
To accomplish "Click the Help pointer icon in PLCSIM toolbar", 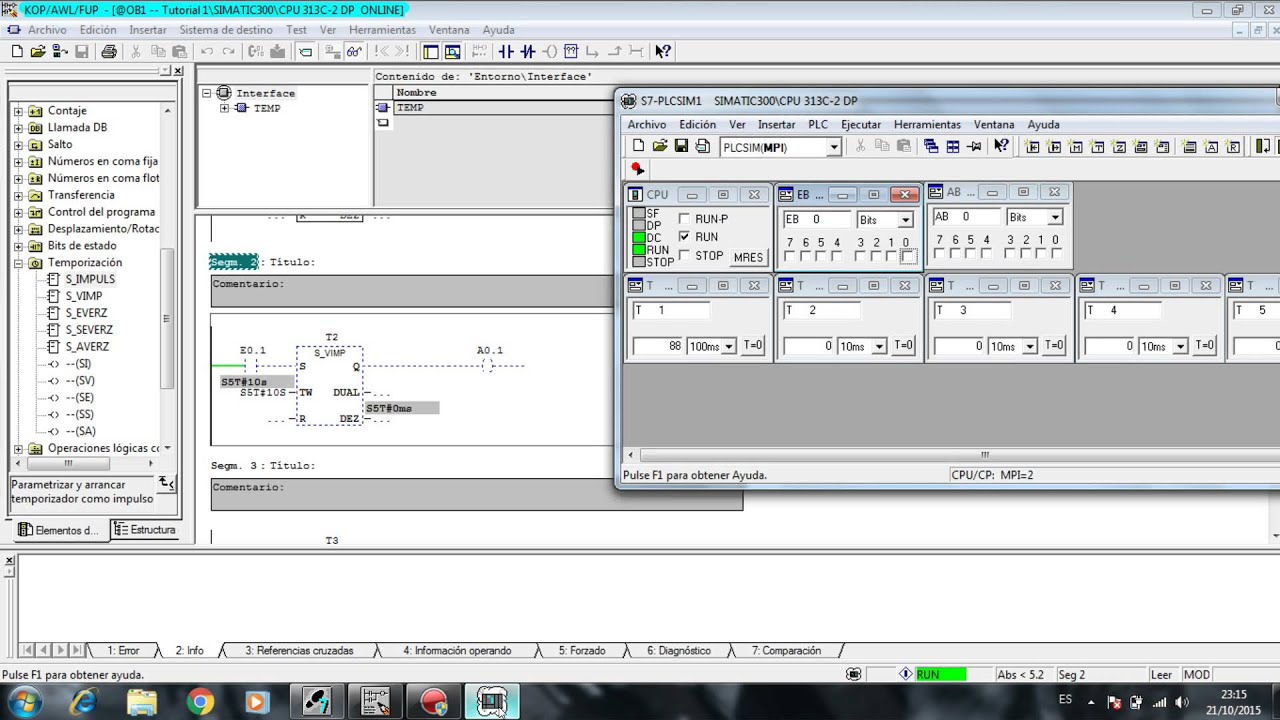I will tap(1001, 146).
